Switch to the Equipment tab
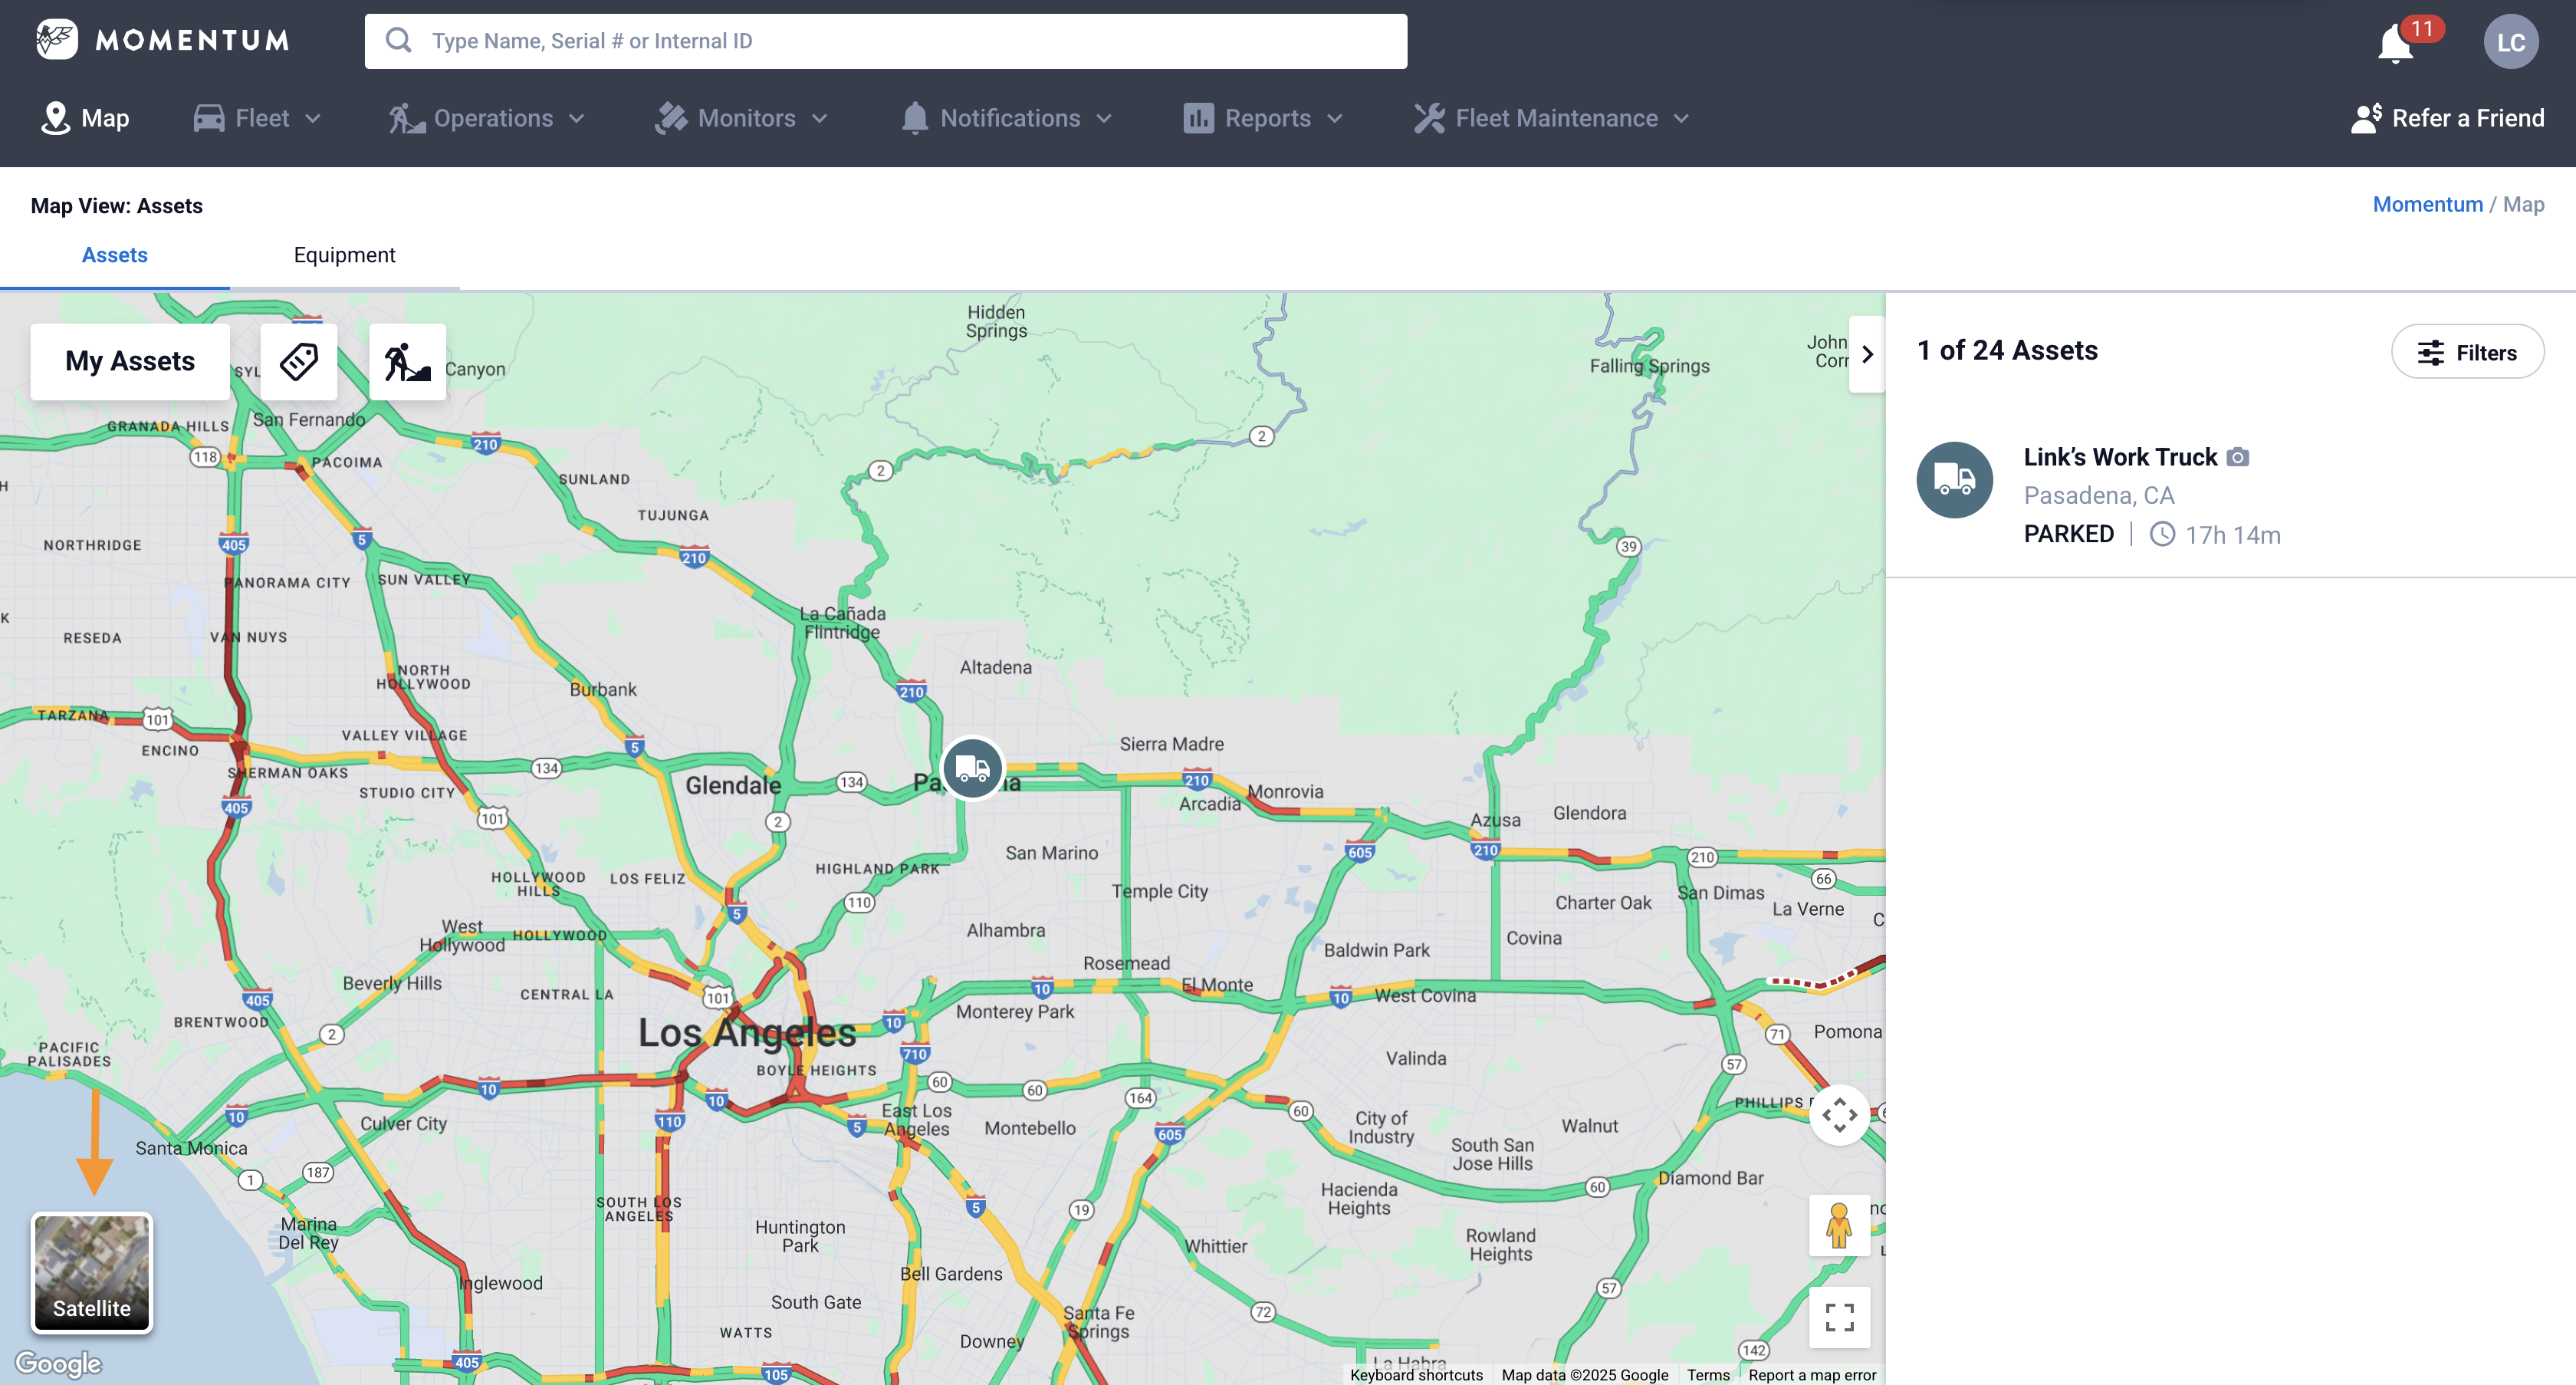 tap(344, 255)
